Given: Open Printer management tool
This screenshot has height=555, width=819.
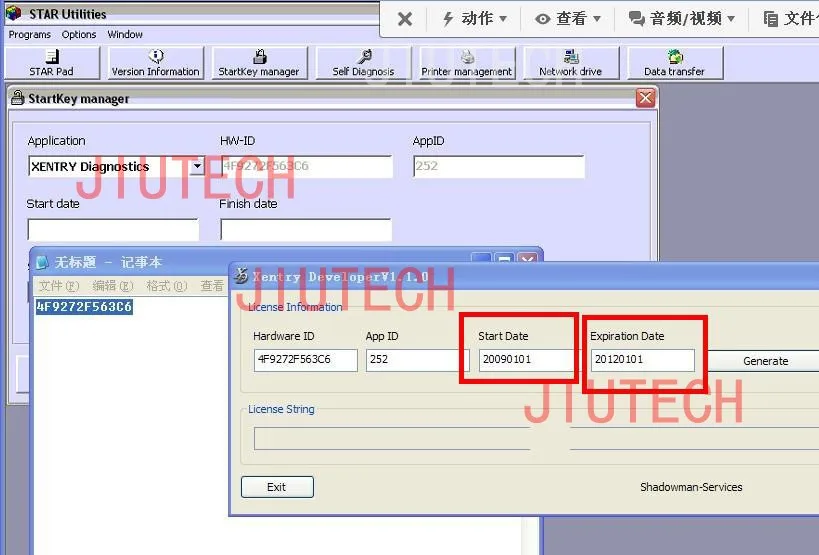Looking at the screenshot, I should point(467,63).
